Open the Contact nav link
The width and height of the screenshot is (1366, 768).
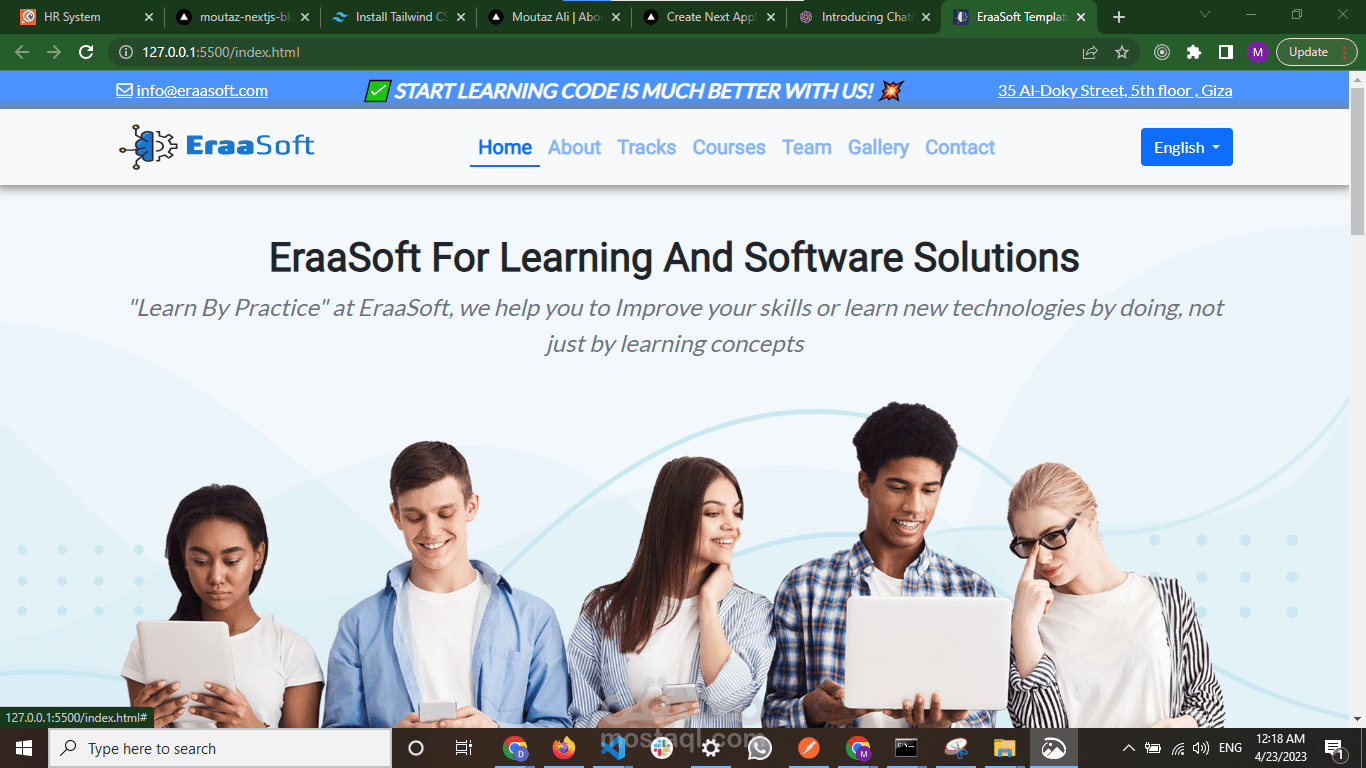point(960,147)
